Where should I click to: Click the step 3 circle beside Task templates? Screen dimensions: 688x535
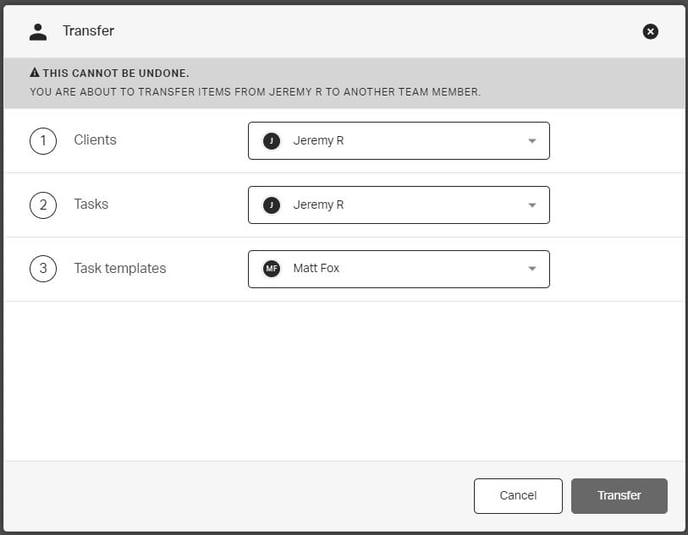click(43, 269)
